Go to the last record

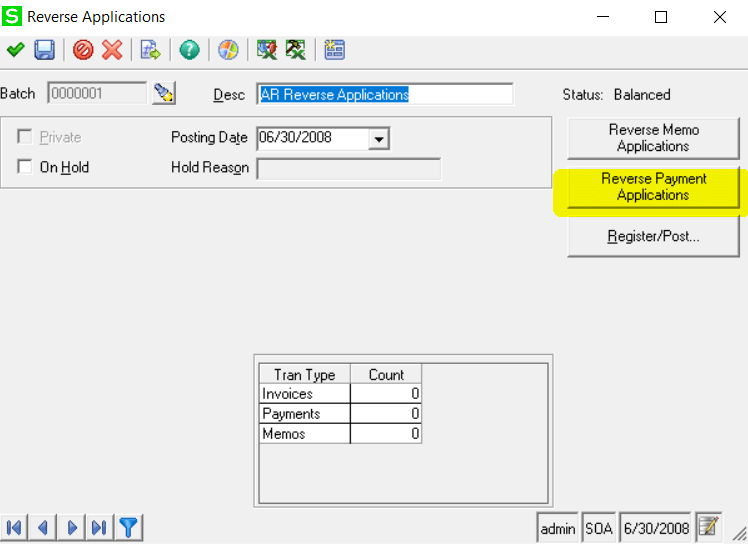100,527
